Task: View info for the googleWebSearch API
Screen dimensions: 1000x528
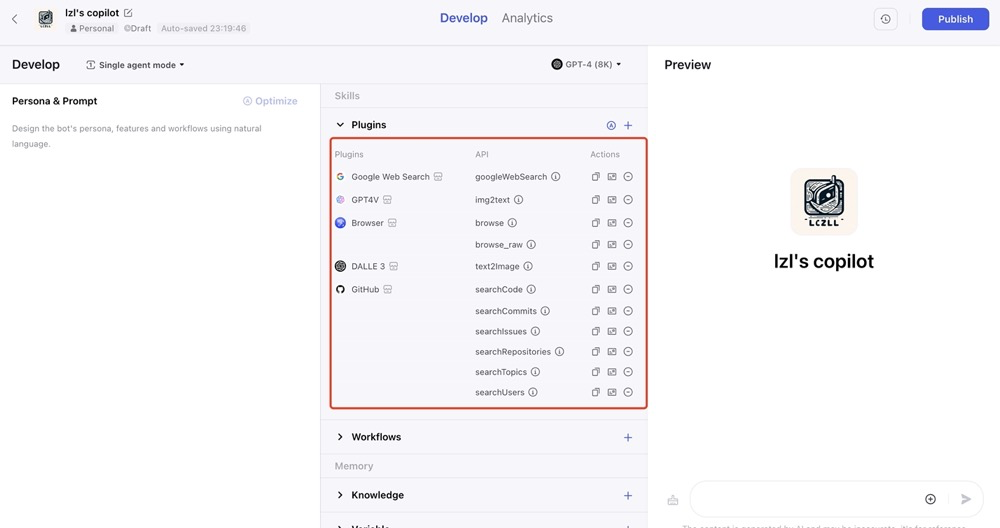Action: [555, 177]
